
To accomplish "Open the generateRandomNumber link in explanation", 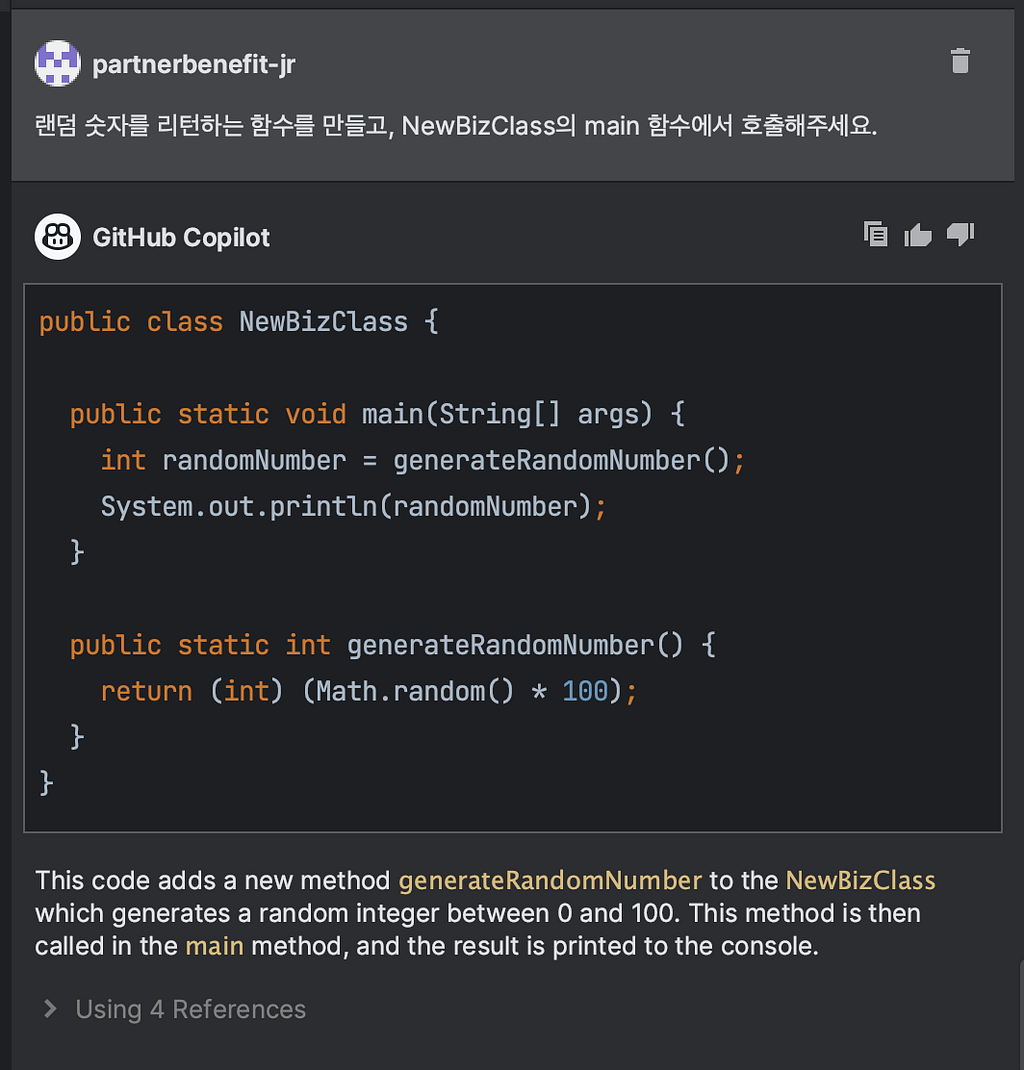I will (550, 880).
